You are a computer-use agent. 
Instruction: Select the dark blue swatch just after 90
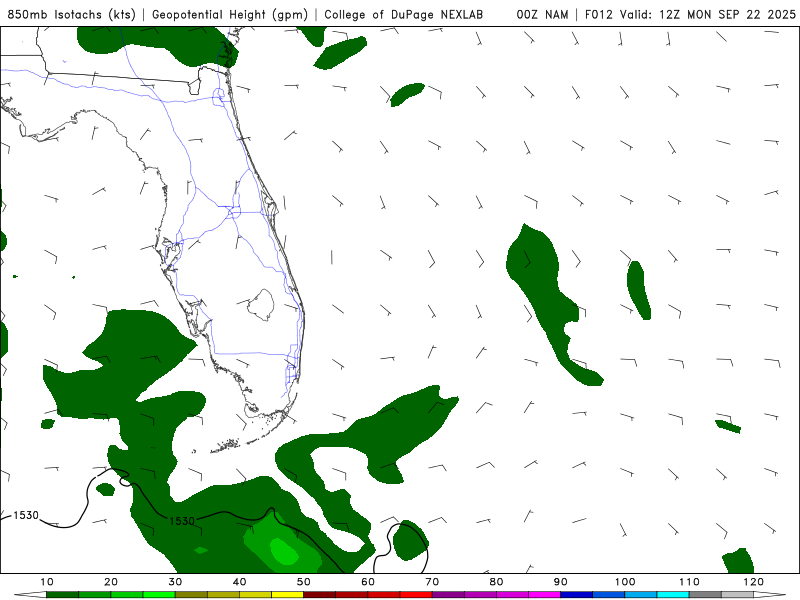[x=577, y=595]
